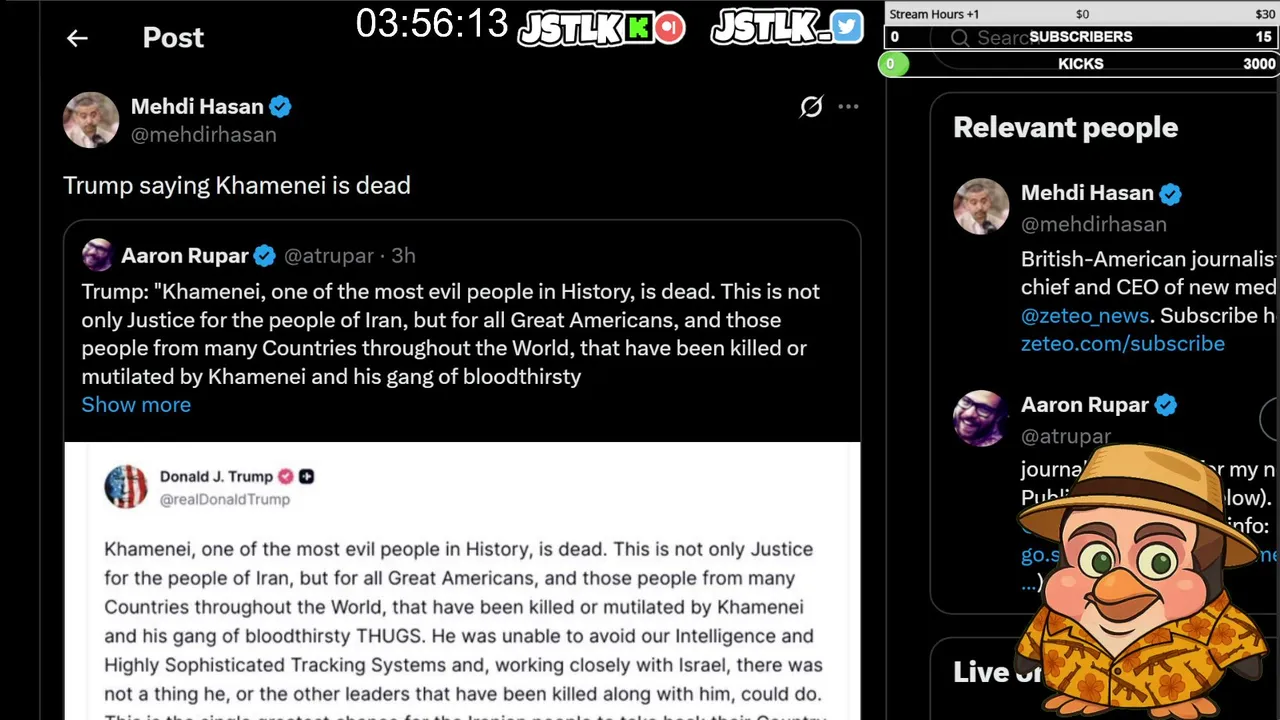Click the KICKS progress bar in the overlay
Screen dimensions: 1280x720
coord(1080,64)
